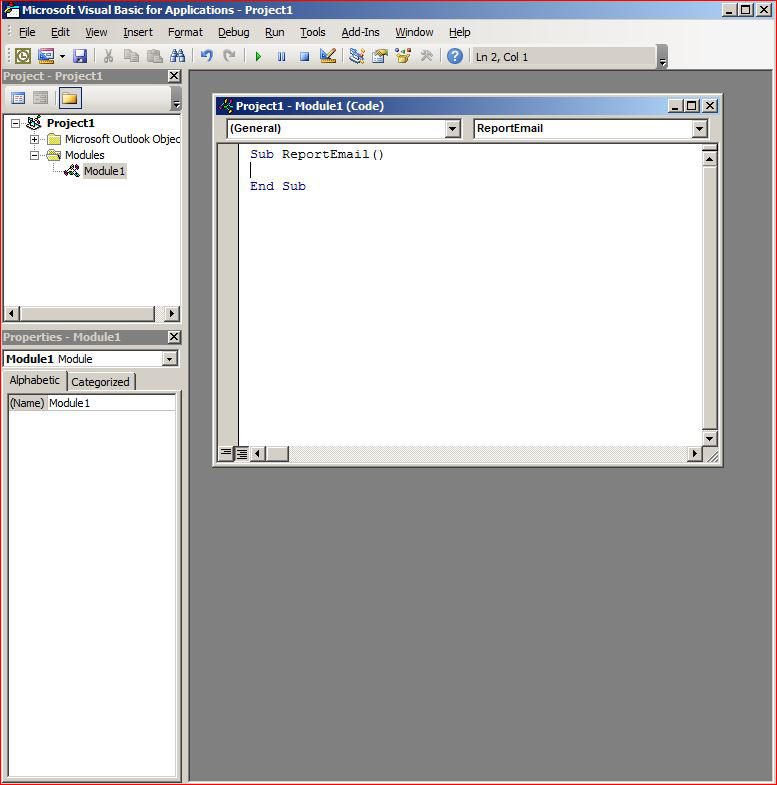This screenshot has height=785, width=777.
Task: Open the Edit menu
Action: coord(60,32)
